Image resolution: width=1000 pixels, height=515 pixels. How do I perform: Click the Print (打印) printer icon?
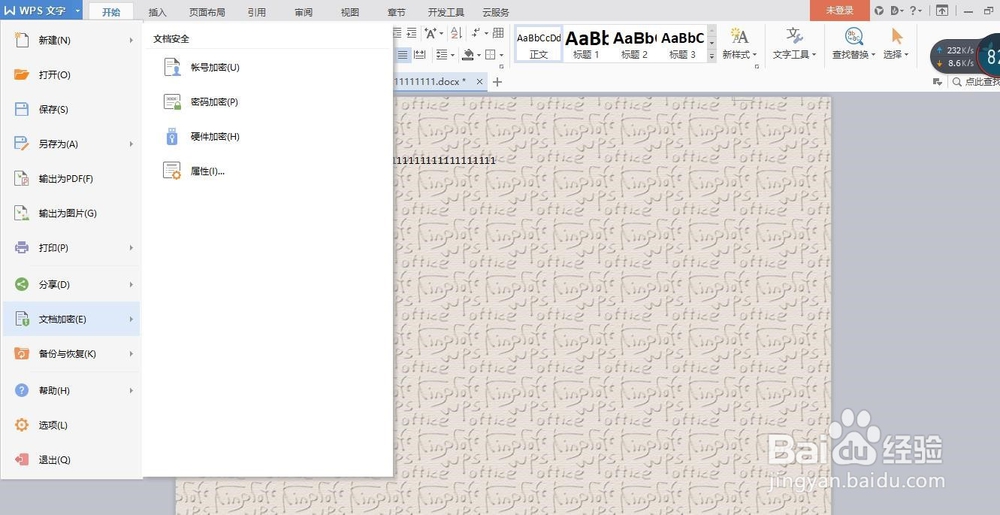pos(22,247)
